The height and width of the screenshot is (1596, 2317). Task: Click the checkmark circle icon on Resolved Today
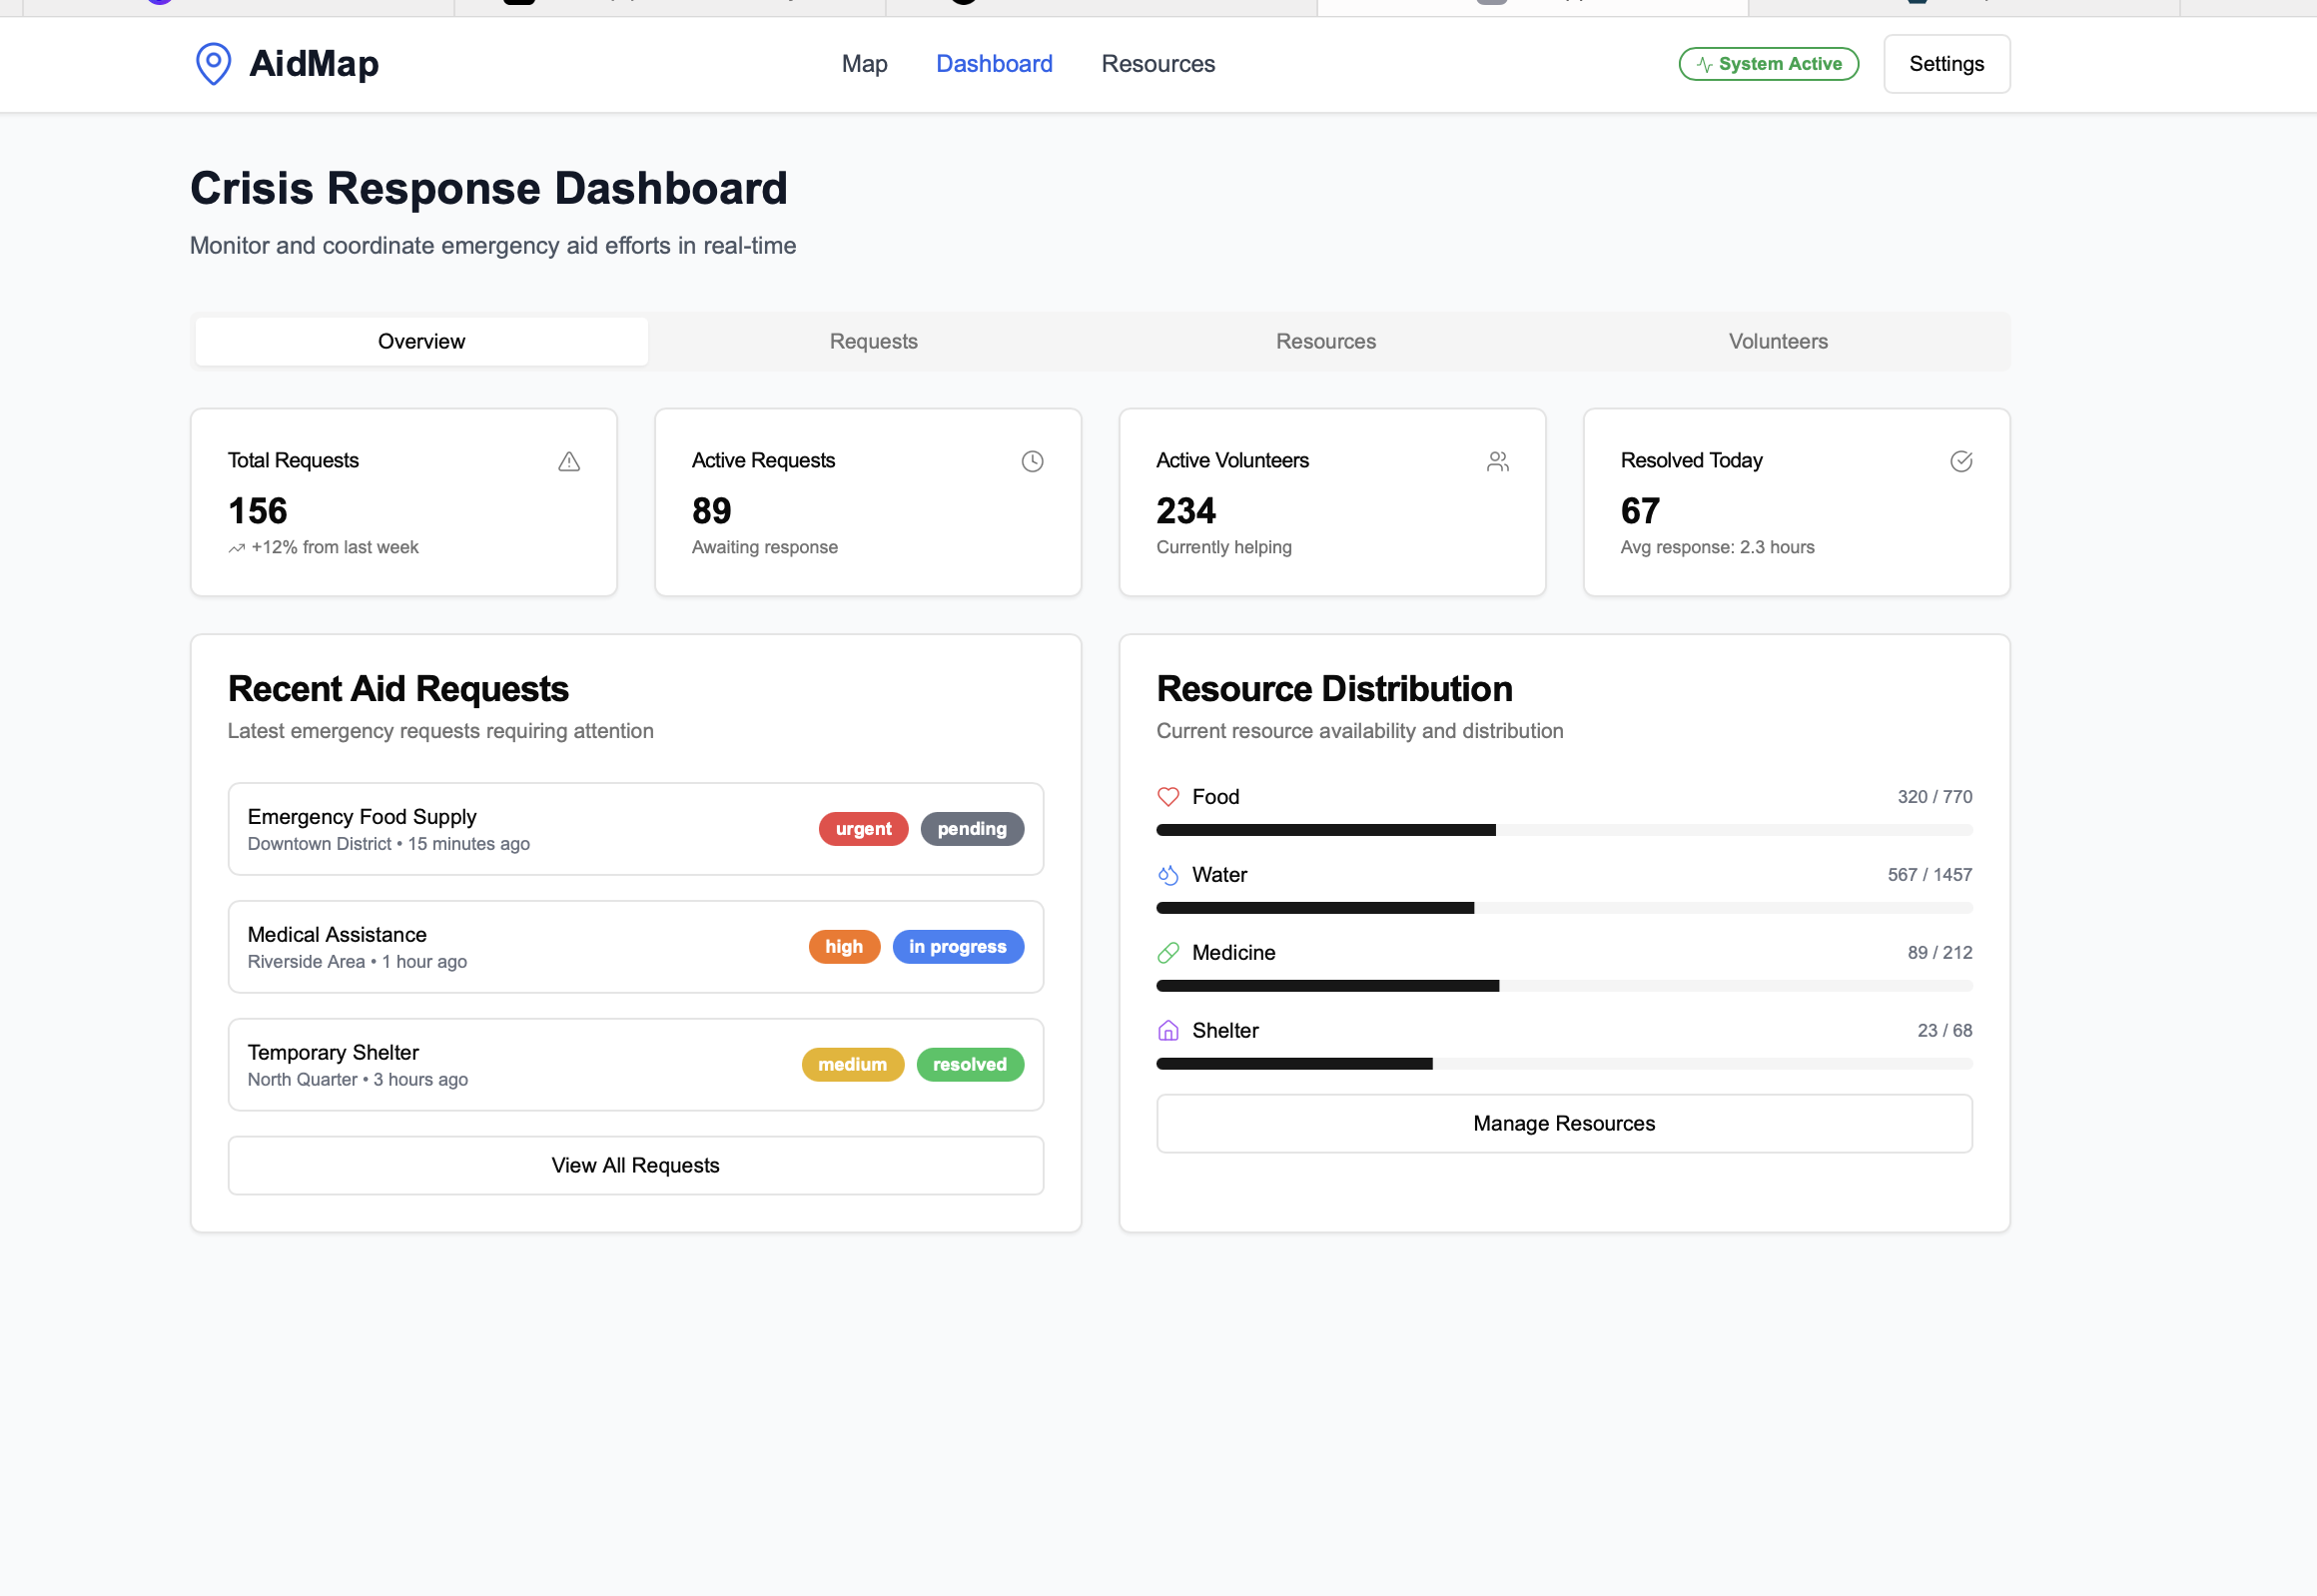pos(1961,461)
